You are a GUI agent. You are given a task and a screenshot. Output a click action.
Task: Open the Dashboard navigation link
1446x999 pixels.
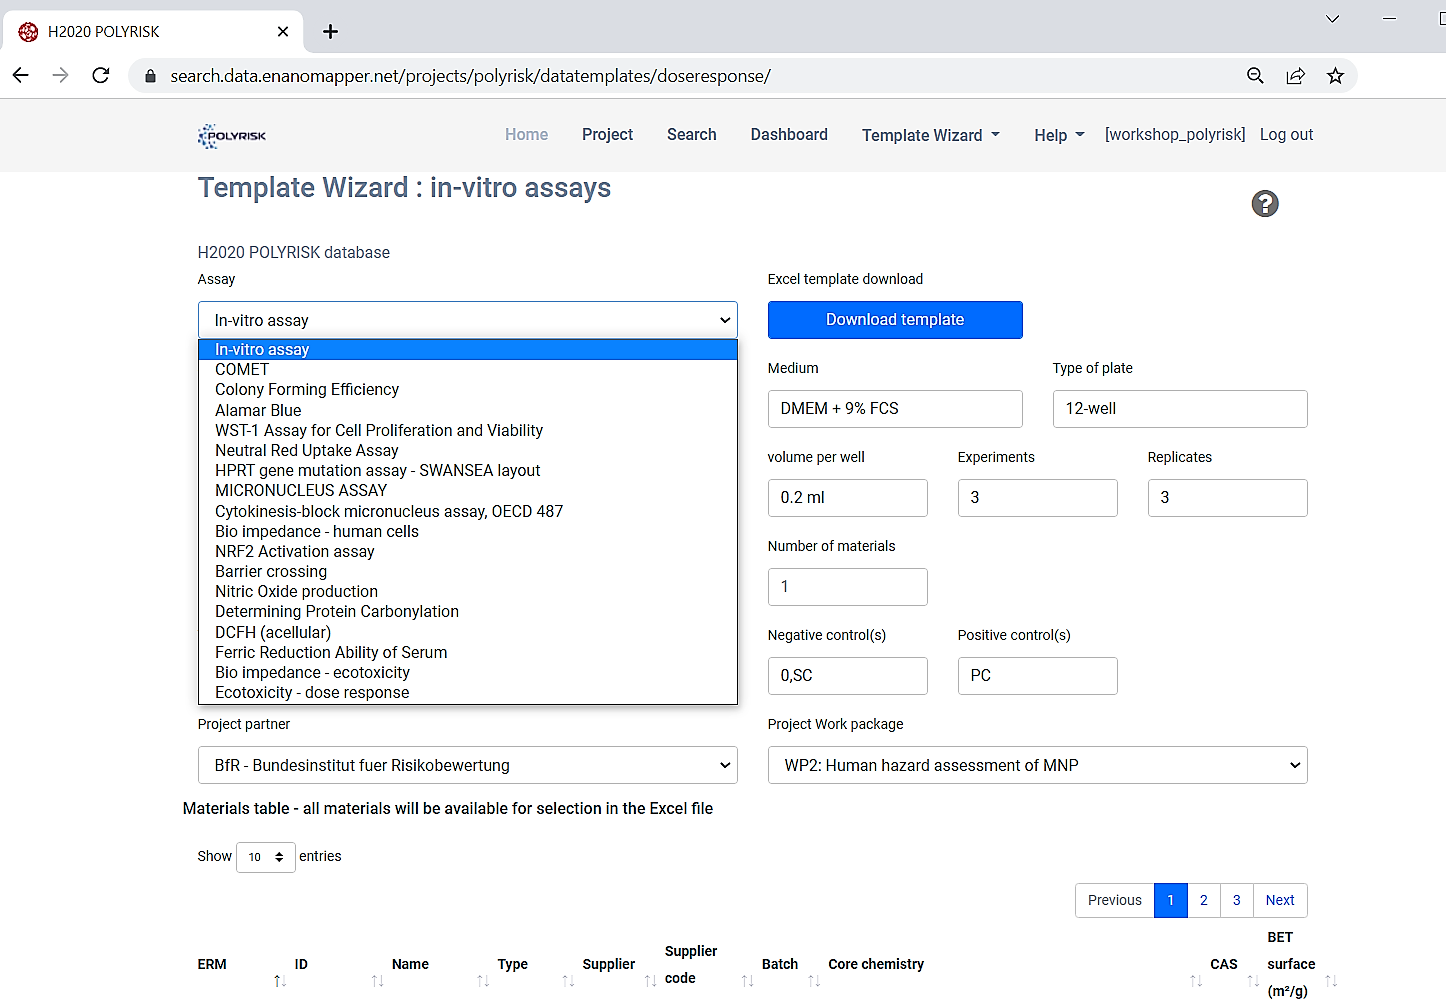coord(789,135)
